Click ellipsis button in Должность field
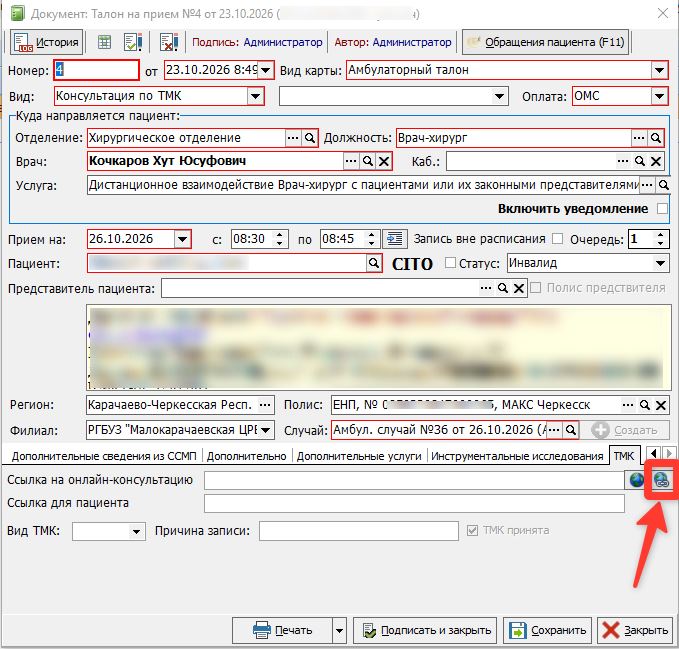 [639, 138]
